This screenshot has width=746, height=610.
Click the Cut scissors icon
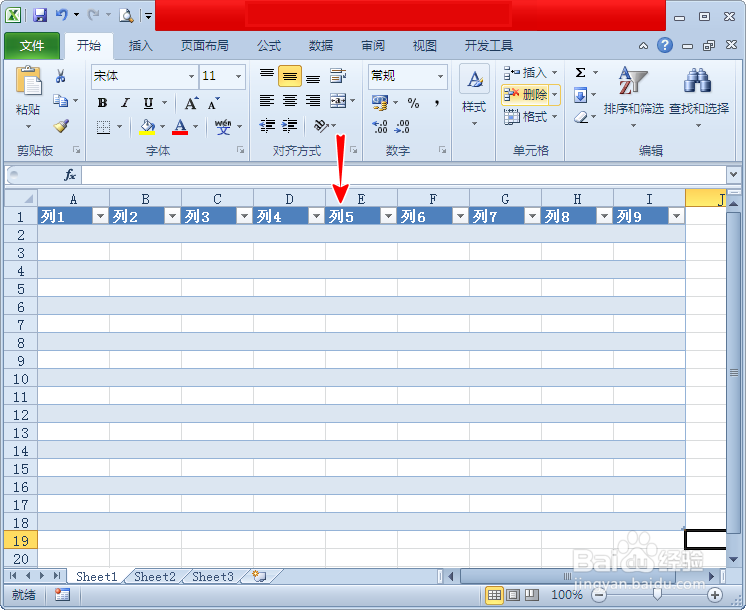point(60,76)
